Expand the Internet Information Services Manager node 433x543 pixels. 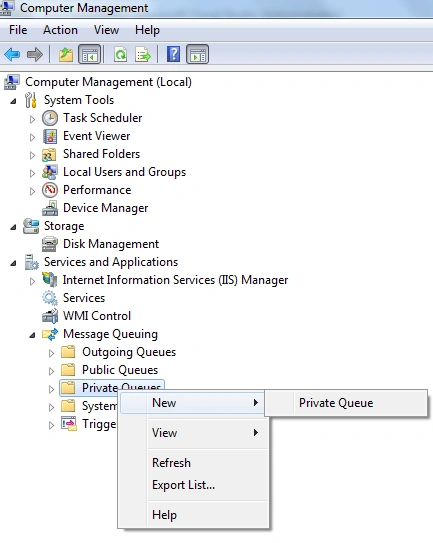[32, 281]
